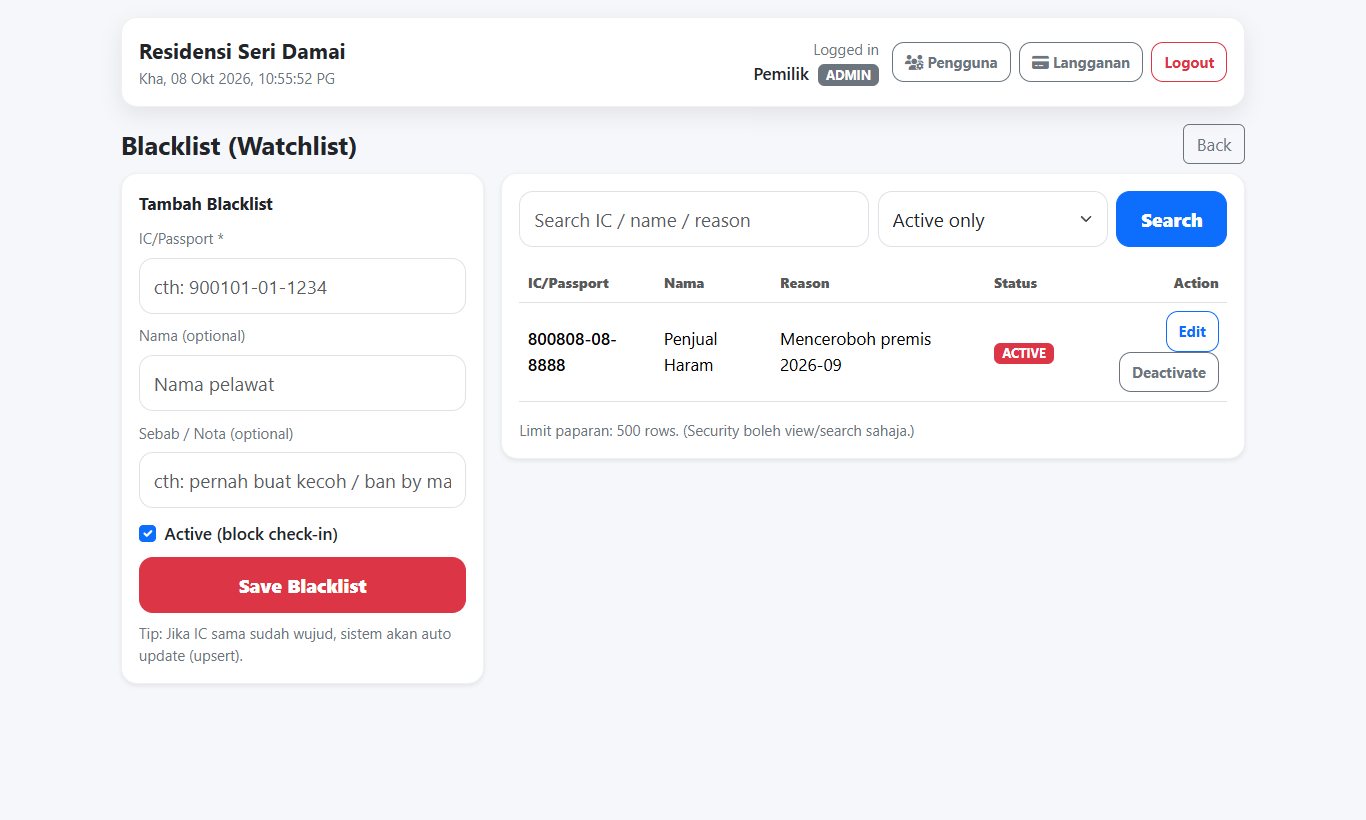Click the name Penjual Haram

[x=691, y=352]
